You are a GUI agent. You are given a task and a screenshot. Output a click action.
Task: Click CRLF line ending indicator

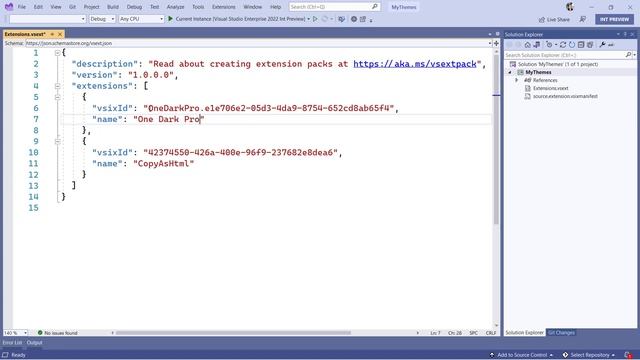(x=491, y=333)
